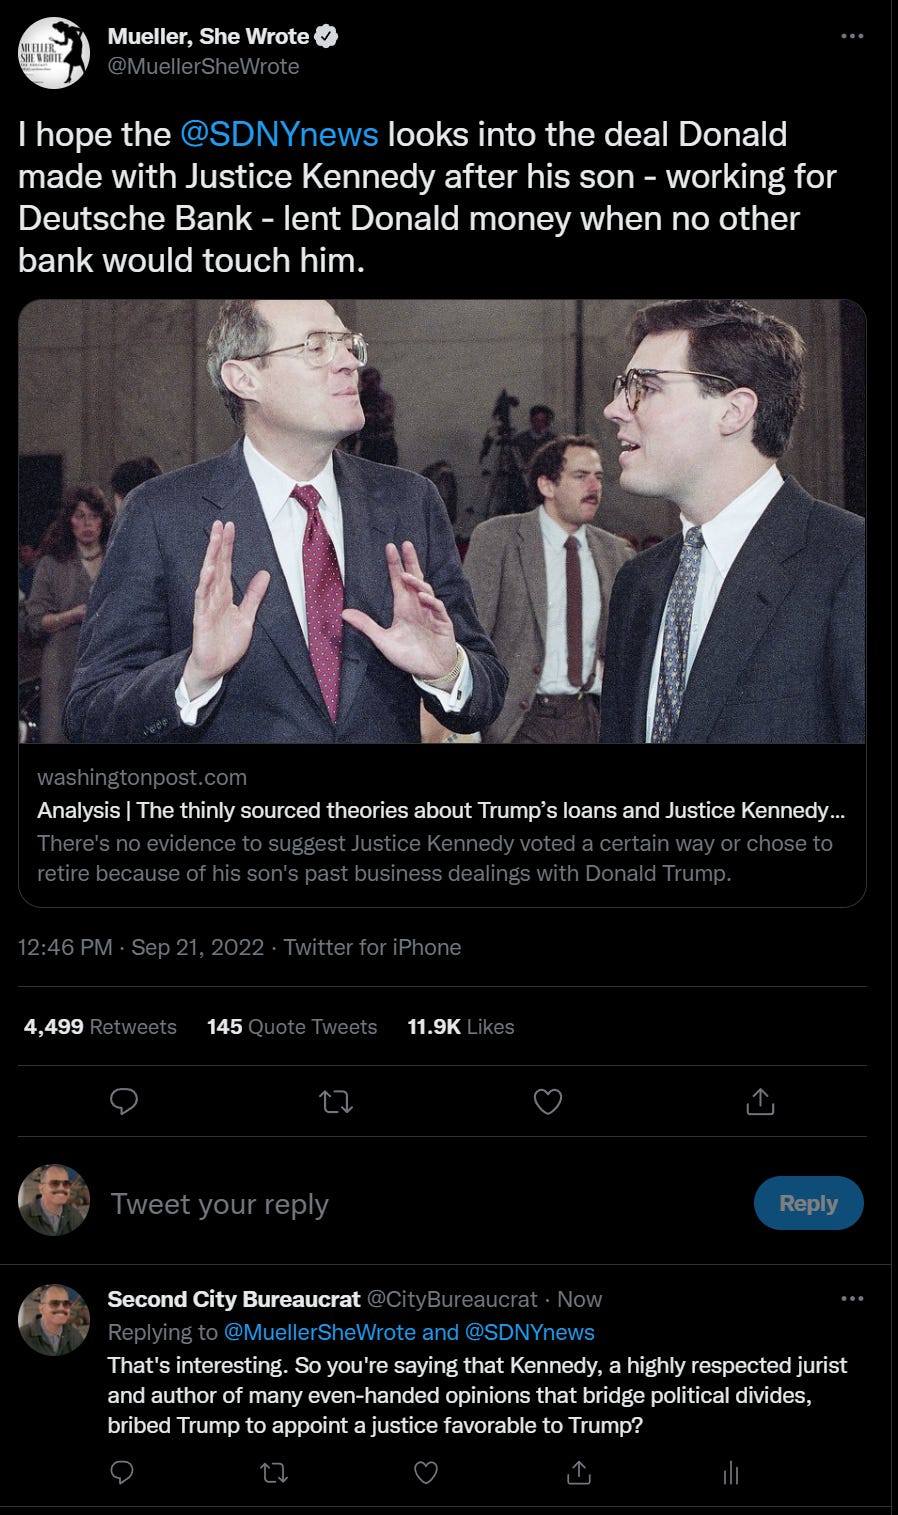Click reply icon under the main tweet
The height and width of the screenshot is (1515, 898).
(x=123, y=1102)
